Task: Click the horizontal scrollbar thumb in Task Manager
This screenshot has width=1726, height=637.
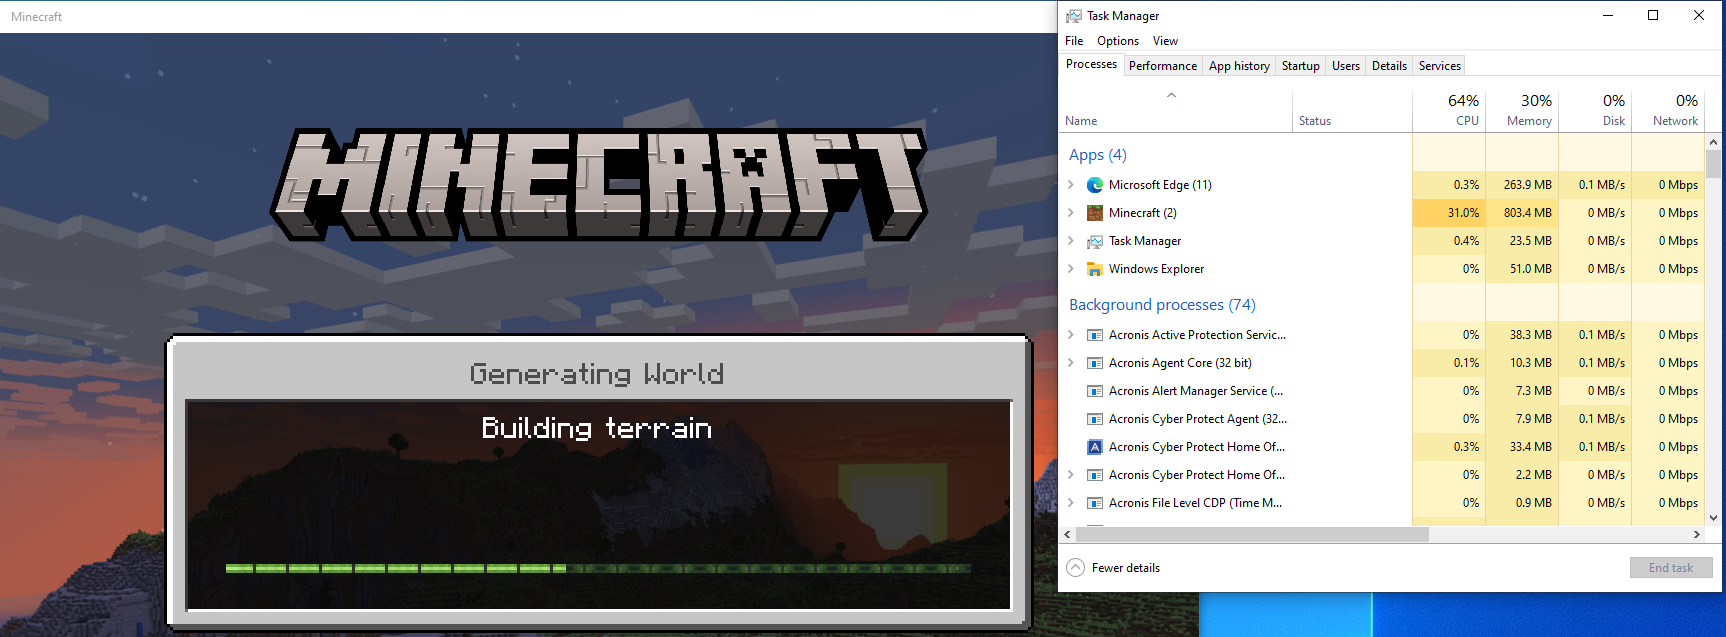Action: click(x=1252, y=535)
